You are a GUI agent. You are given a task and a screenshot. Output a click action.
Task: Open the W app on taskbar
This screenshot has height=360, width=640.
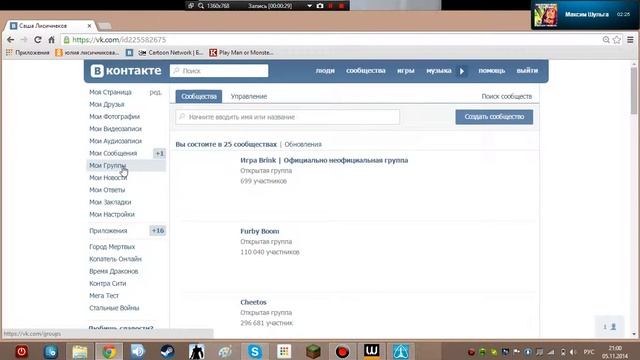tap(371, 351)
